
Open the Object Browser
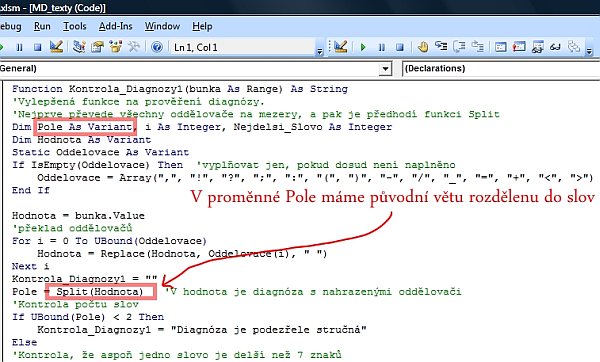(116, 47)
